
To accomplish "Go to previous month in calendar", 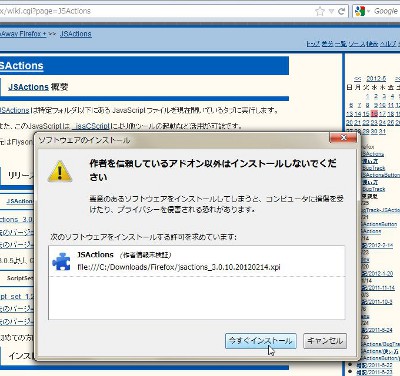I will click(357, 79).
